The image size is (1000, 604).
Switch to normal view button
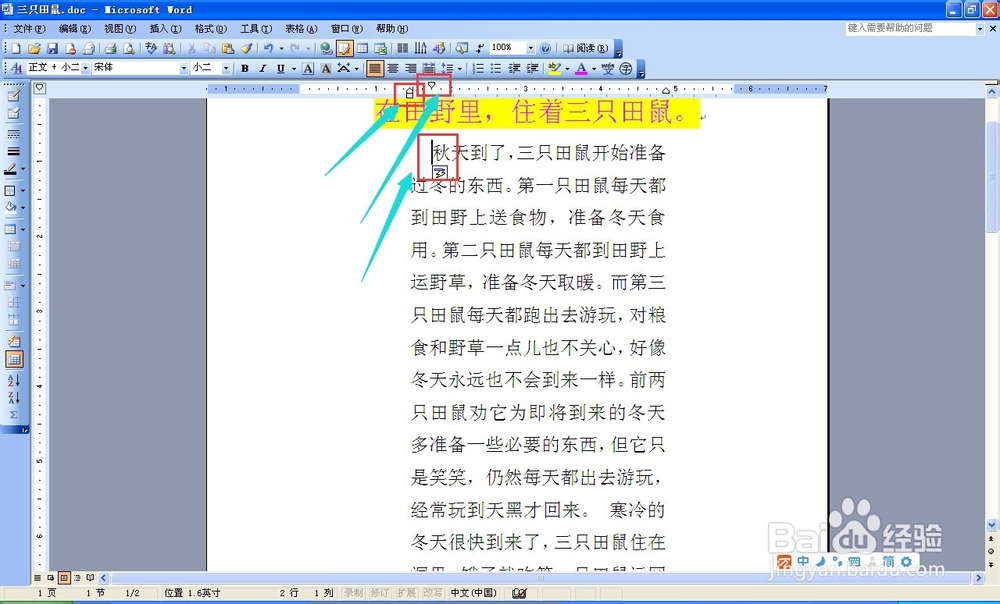point(38,578)
